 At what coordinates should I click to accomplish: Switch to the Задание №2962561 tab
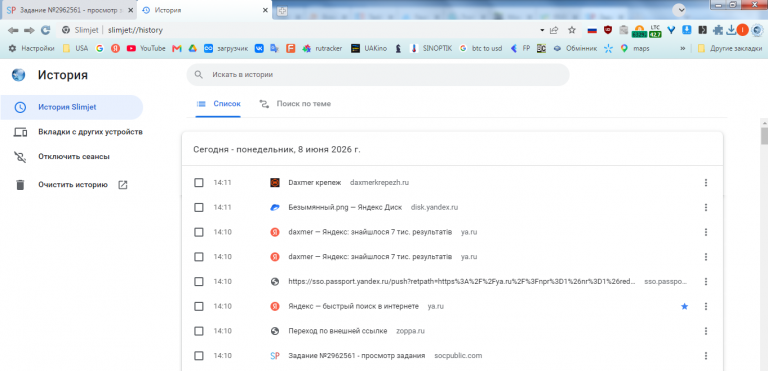click(x=69, y=10)
